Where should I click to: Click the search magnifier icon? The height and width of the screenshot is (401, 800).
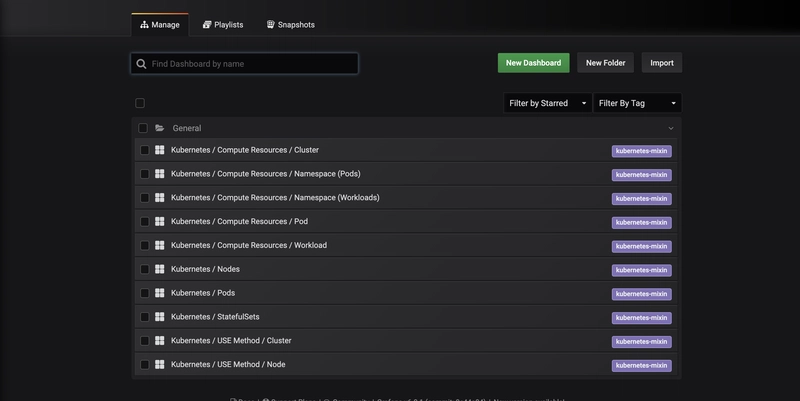[141, 64]
